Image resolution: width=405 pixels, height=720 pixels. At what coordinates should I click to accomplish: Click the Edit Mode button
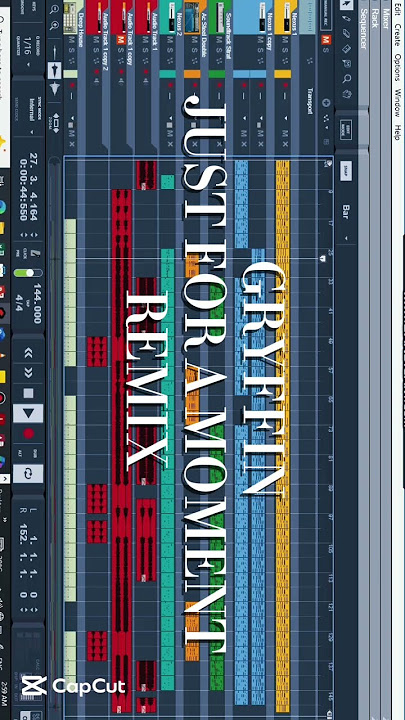(x=346, y=128)
